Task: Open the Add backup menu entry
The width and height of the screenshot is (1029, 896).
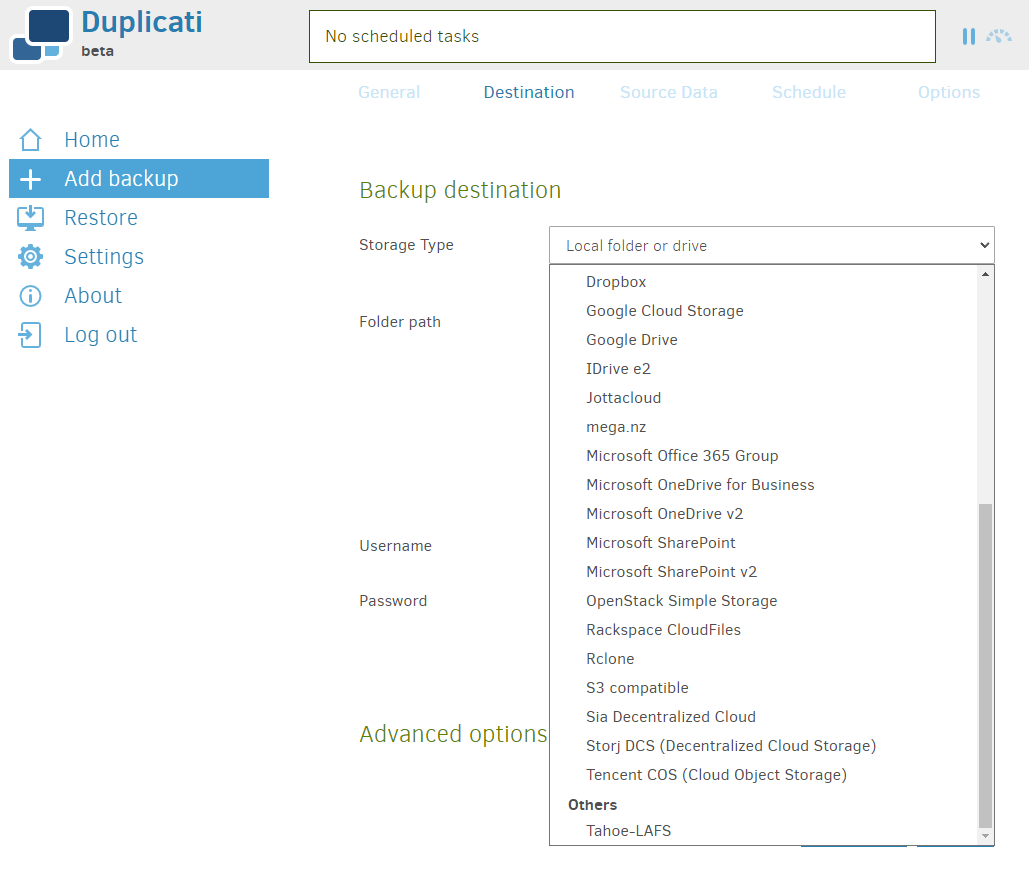Action: click(139, 179)
